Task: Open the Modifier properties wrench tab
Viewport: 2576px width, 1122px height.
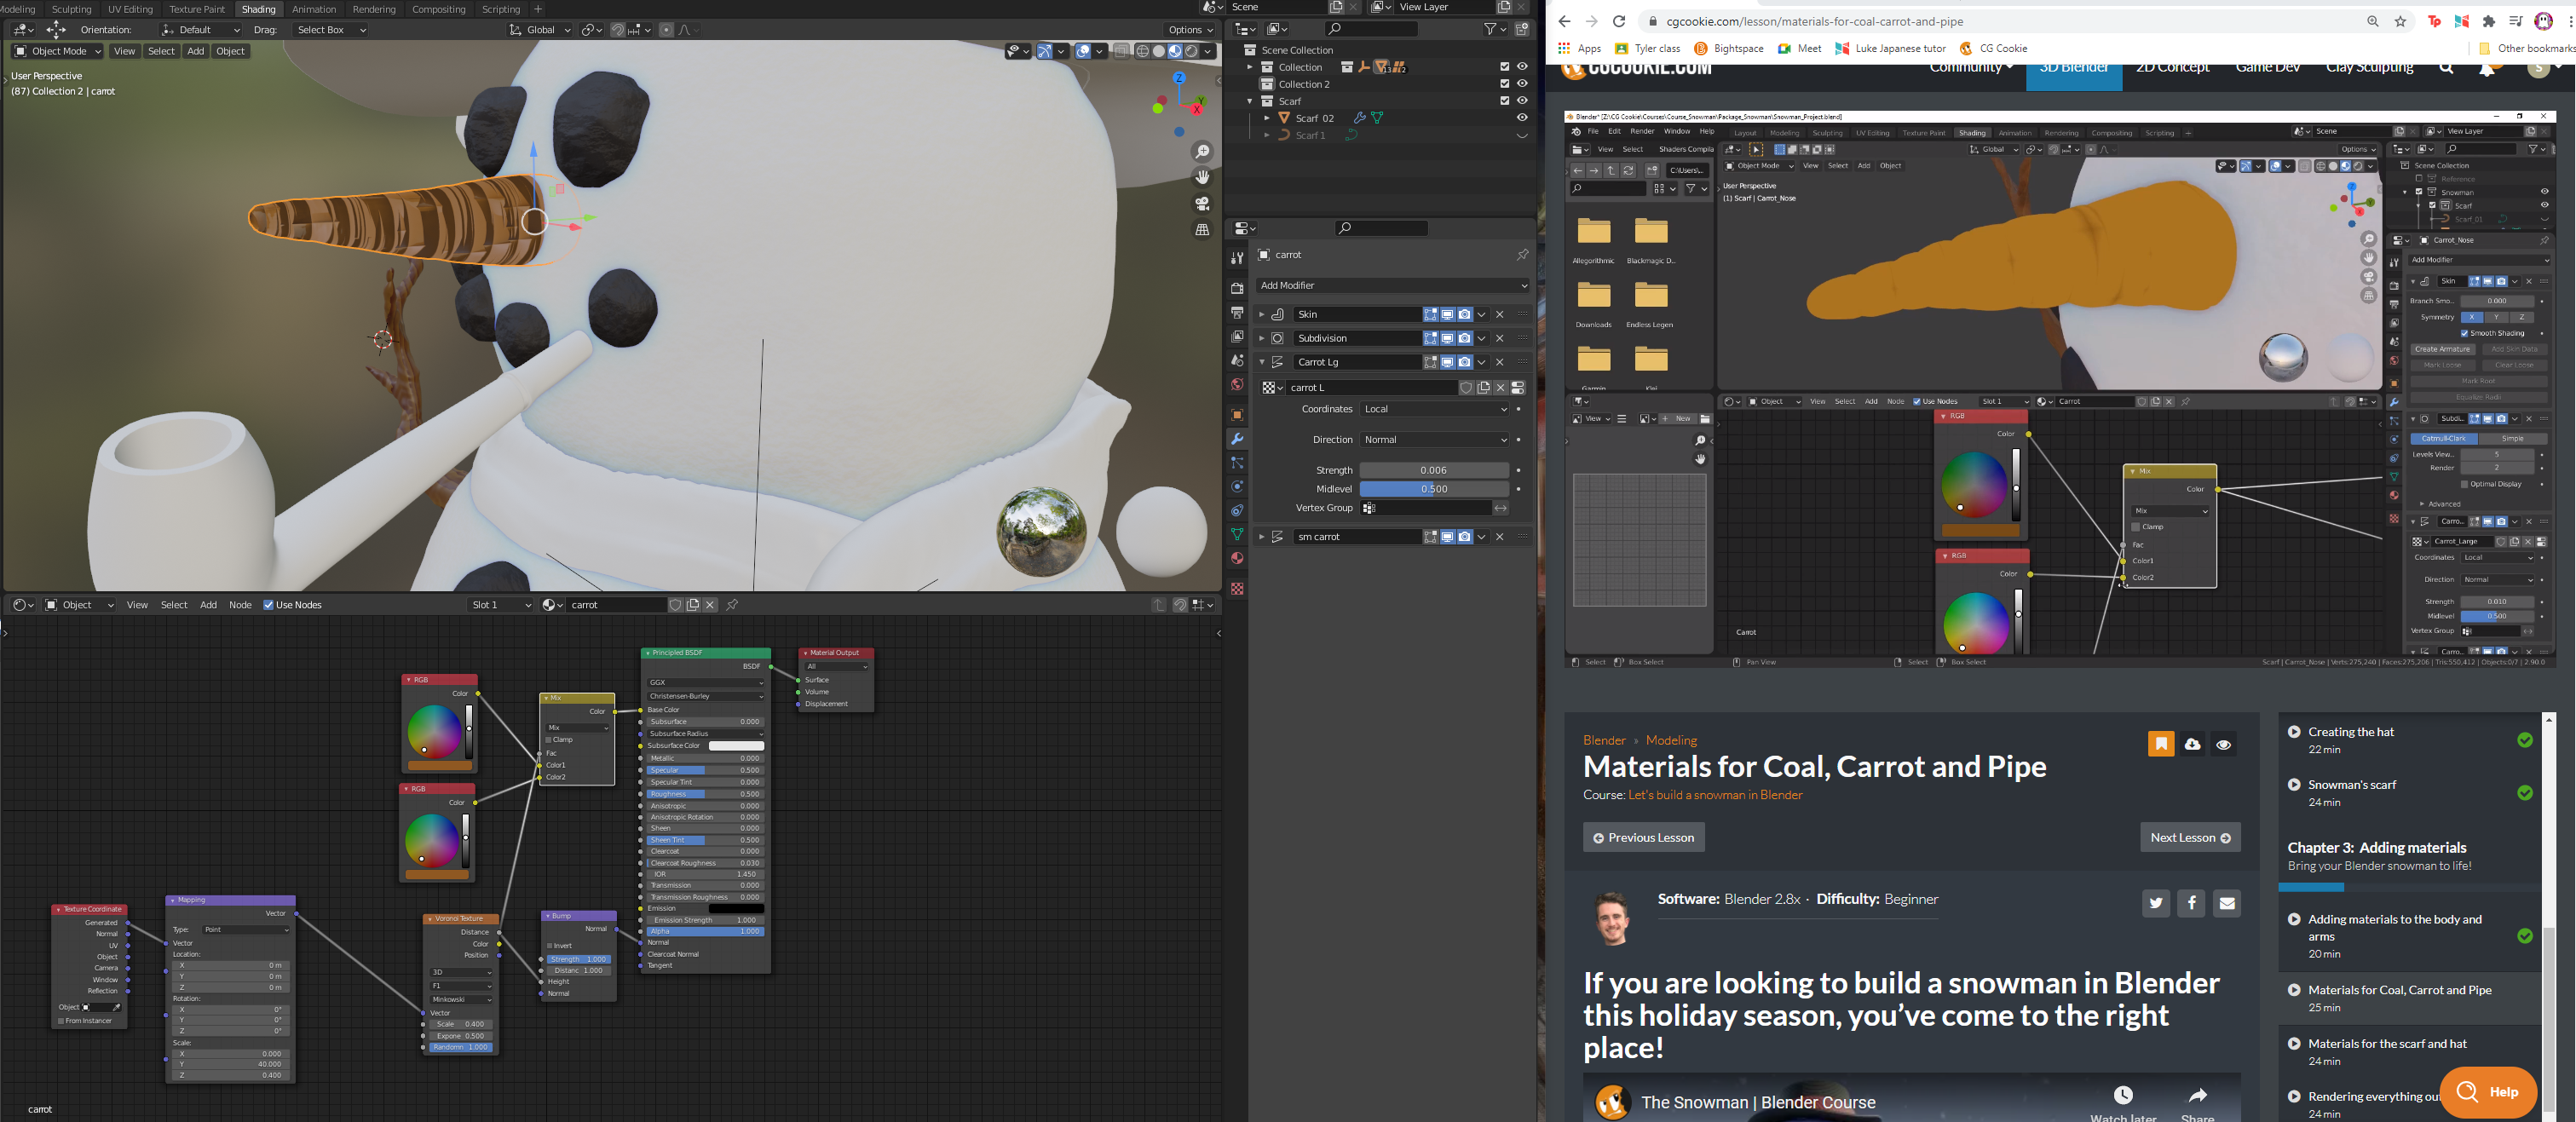Action: 1237,439
